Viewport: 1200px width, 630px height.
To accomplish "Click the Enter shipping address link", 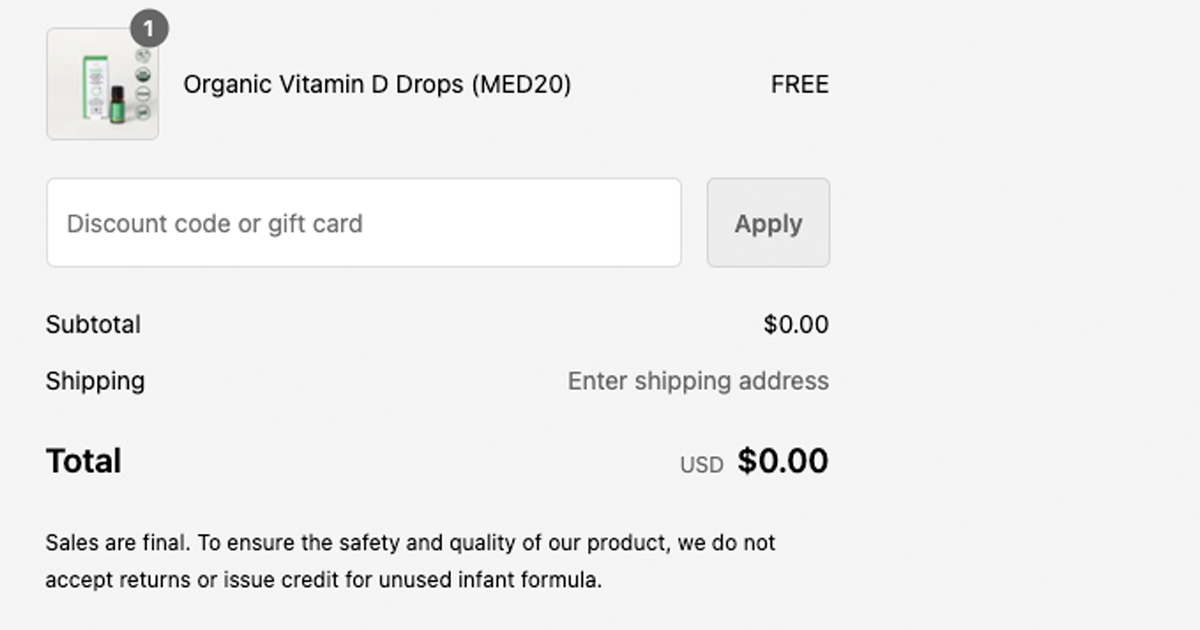I will point(697,381).
